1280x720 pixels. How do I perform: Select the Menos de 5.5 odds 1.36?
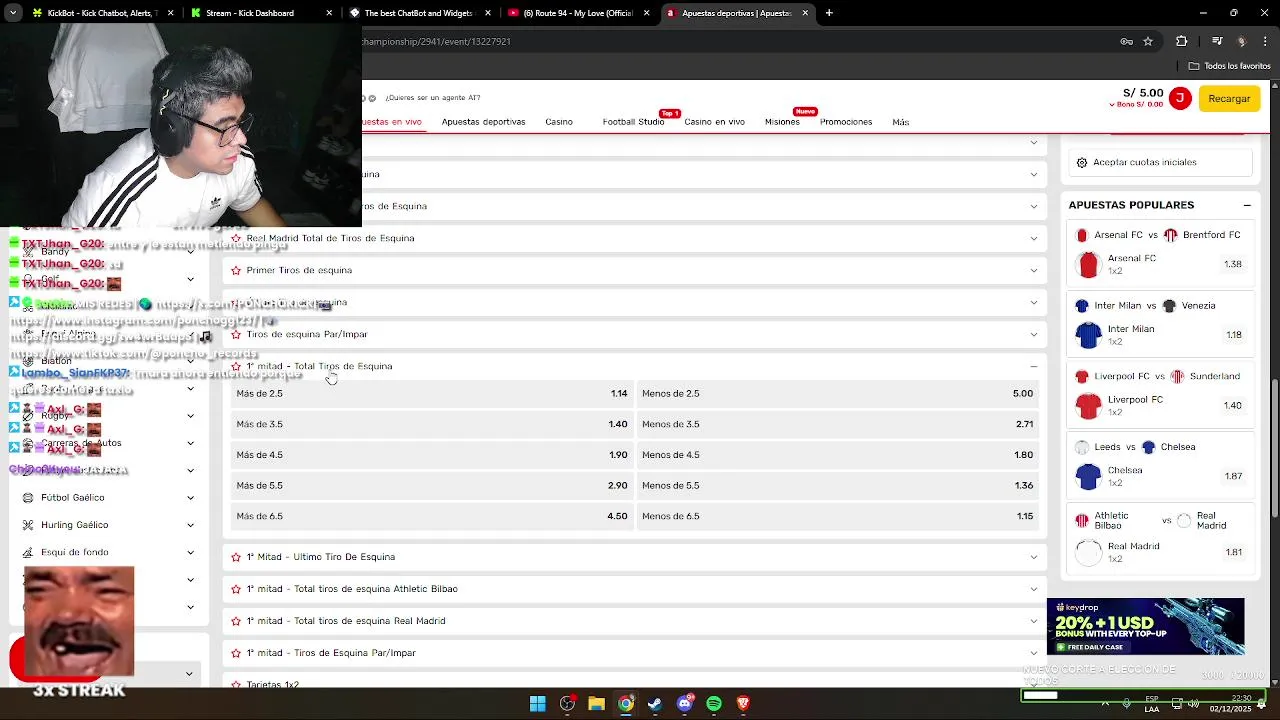(838, 486)
